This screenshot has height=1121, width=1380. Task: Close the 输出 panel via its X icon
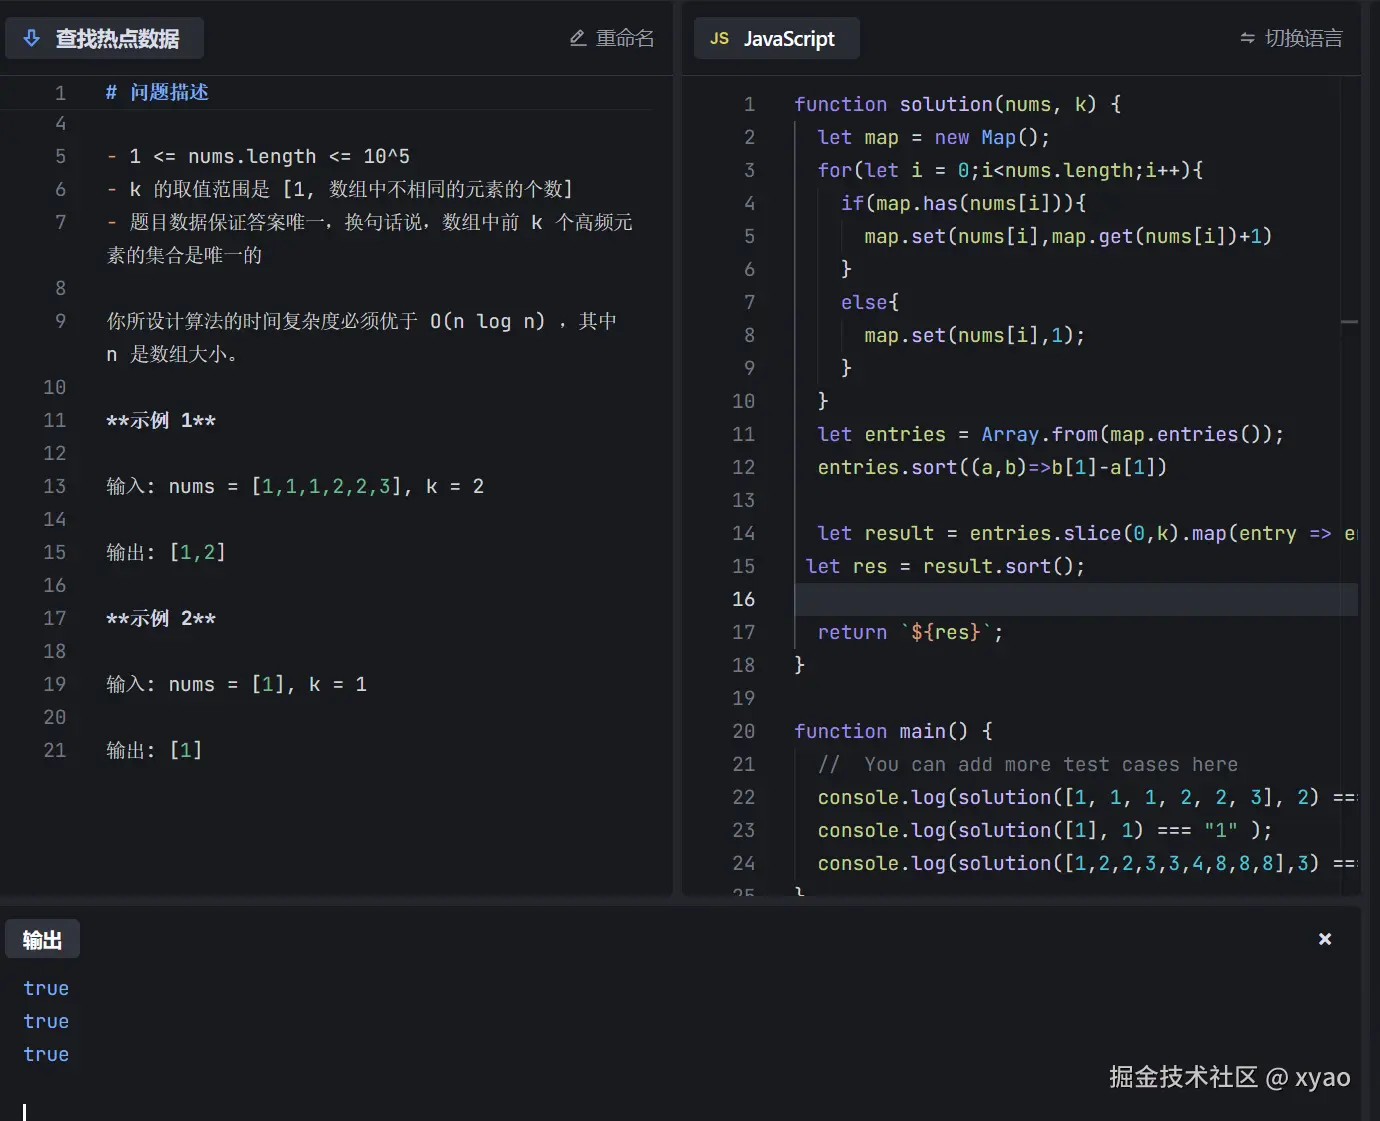(x=1324, y=938)
